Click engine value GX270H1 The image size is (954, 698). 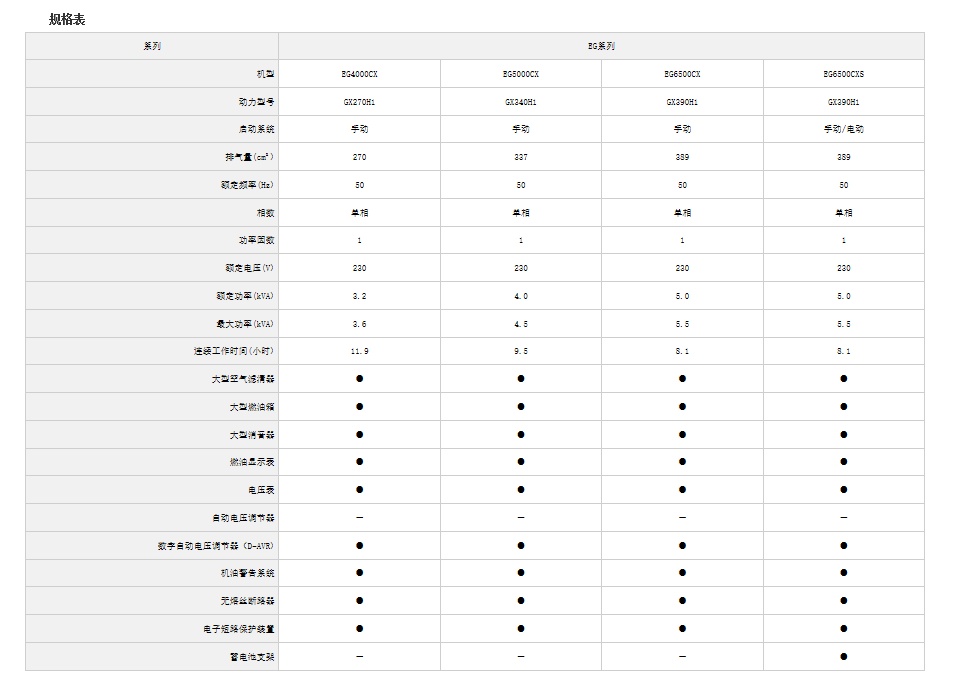point(360,102)
